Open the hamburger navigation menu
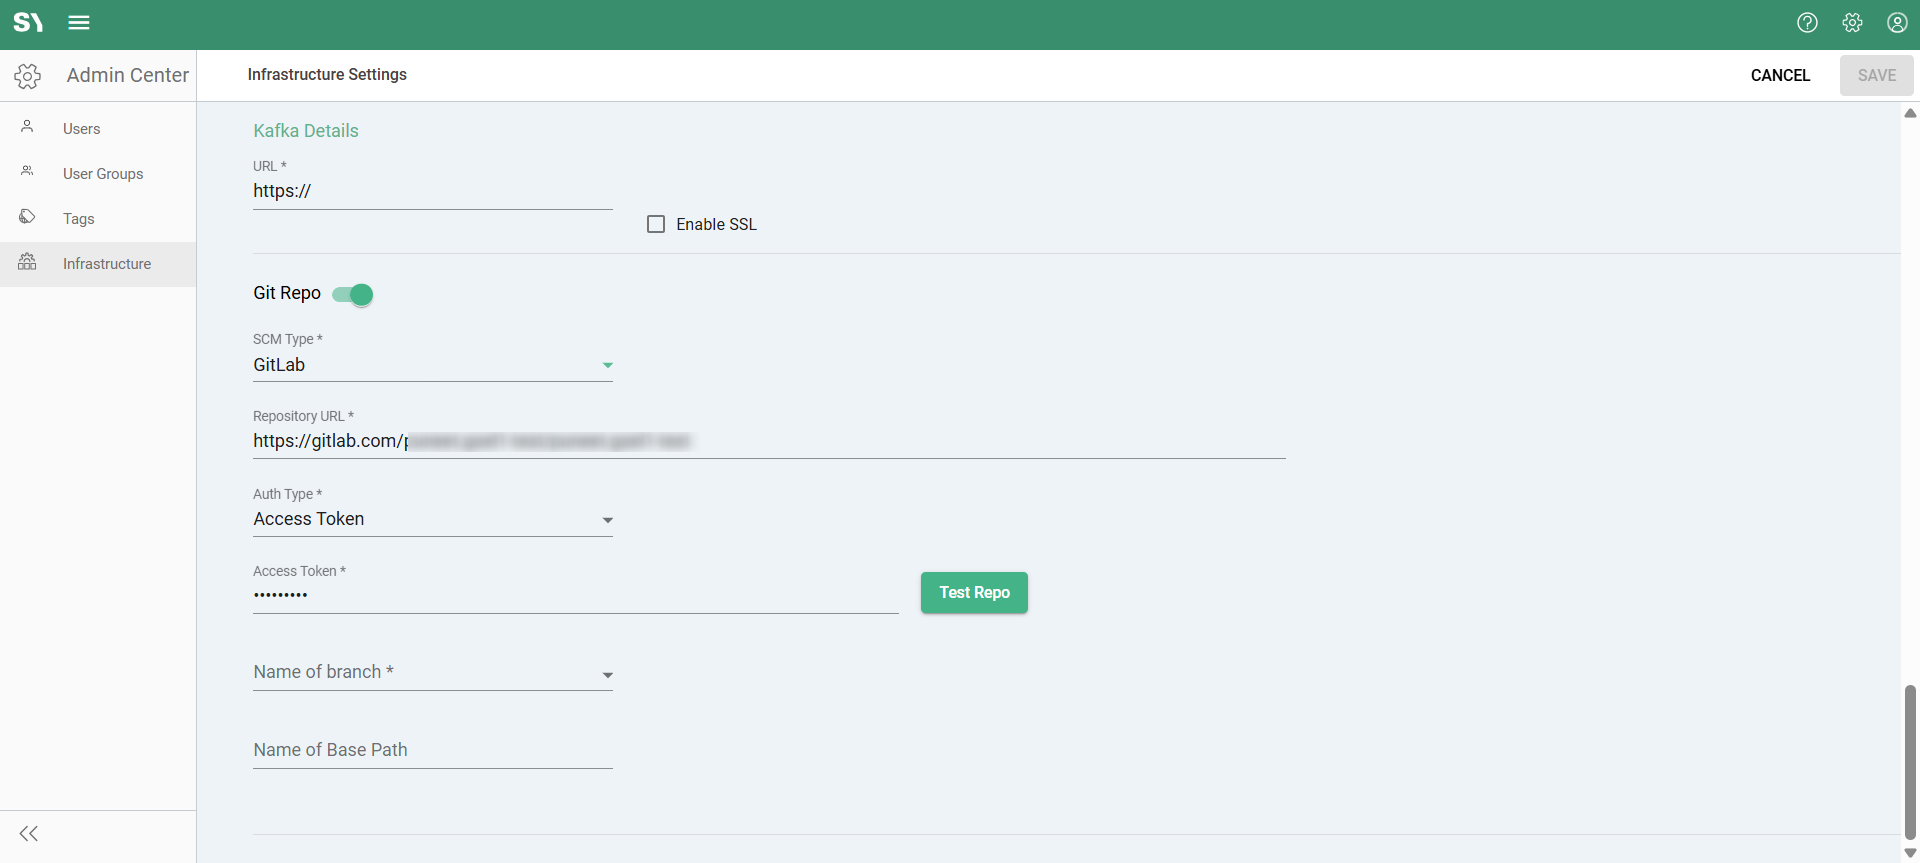The height and width of the screenshot is (863, 1920). click(79, 23)
